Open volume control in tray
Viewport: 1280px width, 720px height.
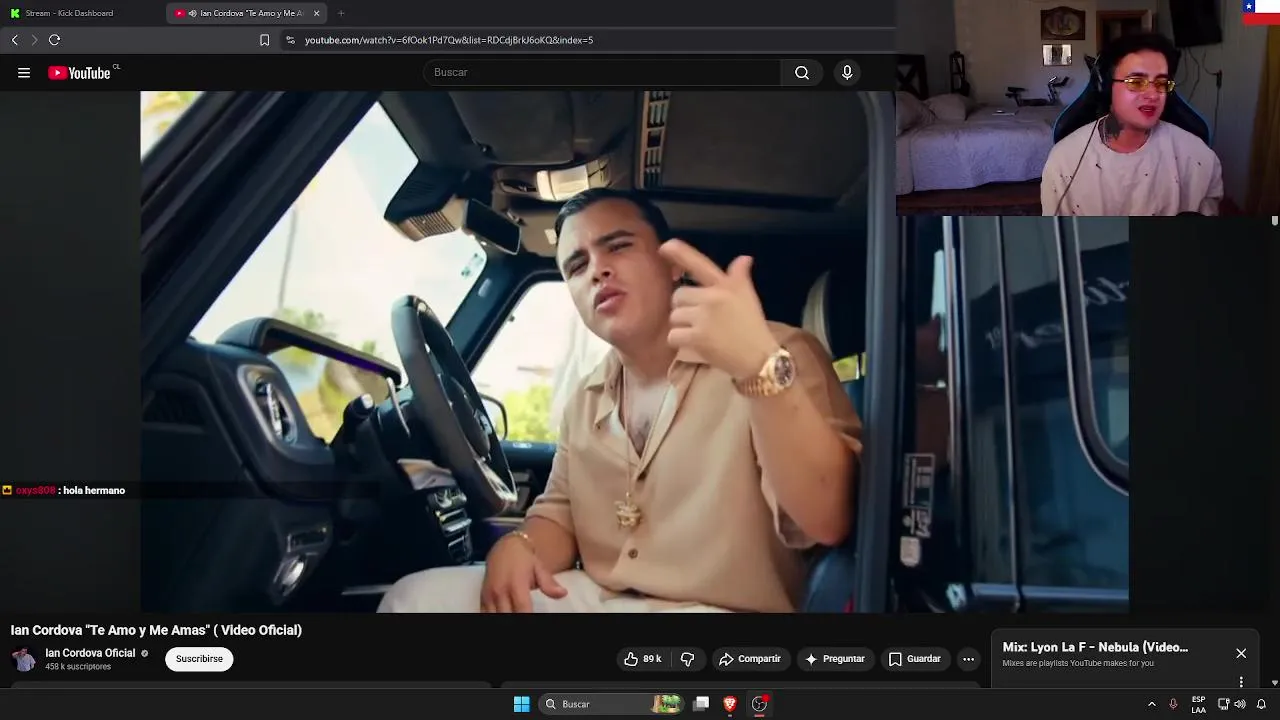point(1240,704)
